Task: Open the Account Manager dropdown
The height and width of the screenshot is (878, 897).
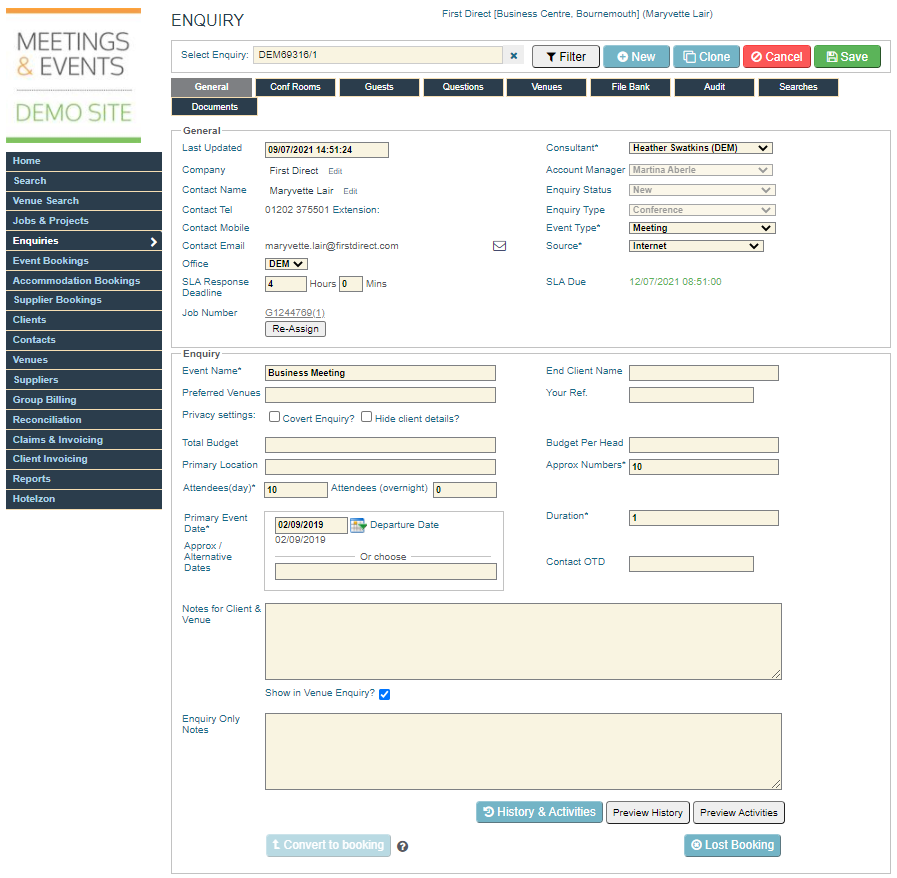Action: [x=701, y=170]
